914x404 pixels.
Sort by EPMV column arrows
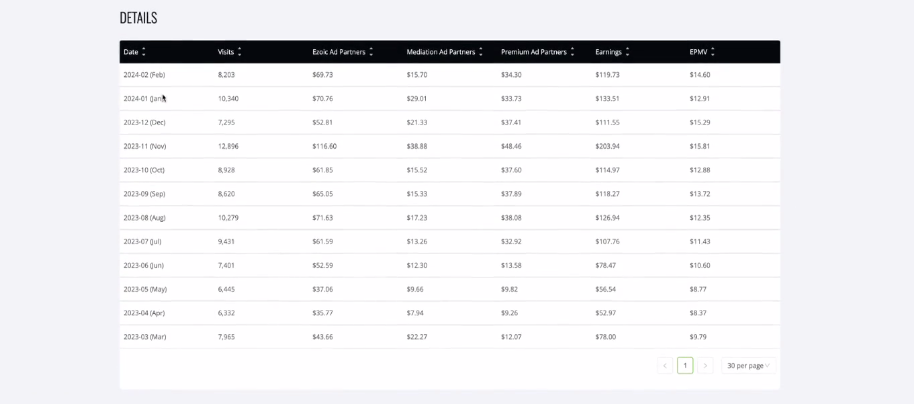[713, 52]
